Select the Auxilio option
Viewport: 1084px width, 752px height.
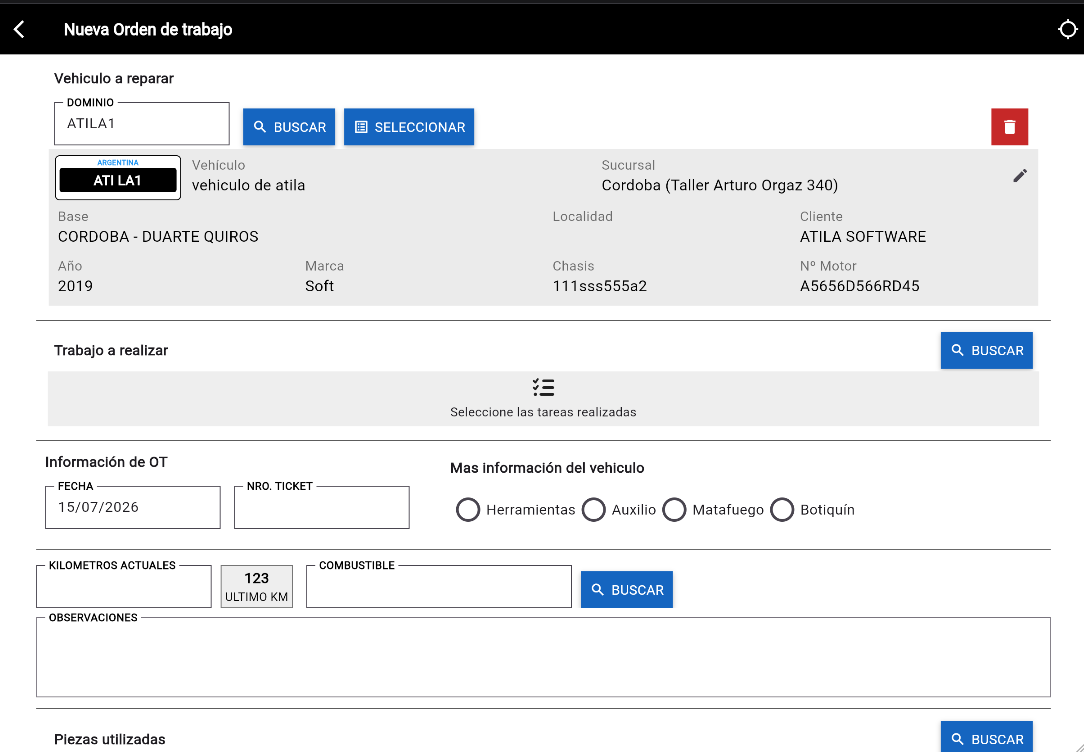pos(593,509)
